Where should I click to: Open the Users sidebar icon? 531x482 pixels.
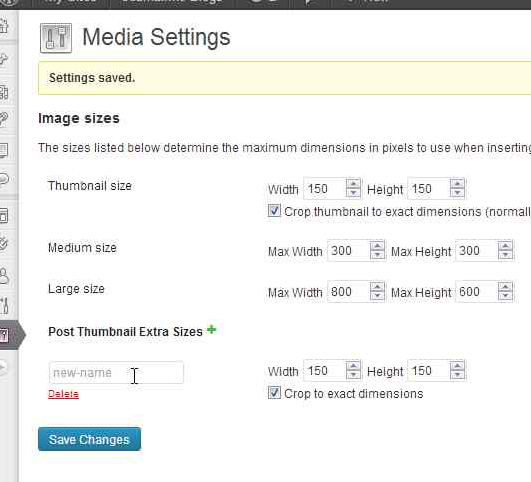point(4,276)
